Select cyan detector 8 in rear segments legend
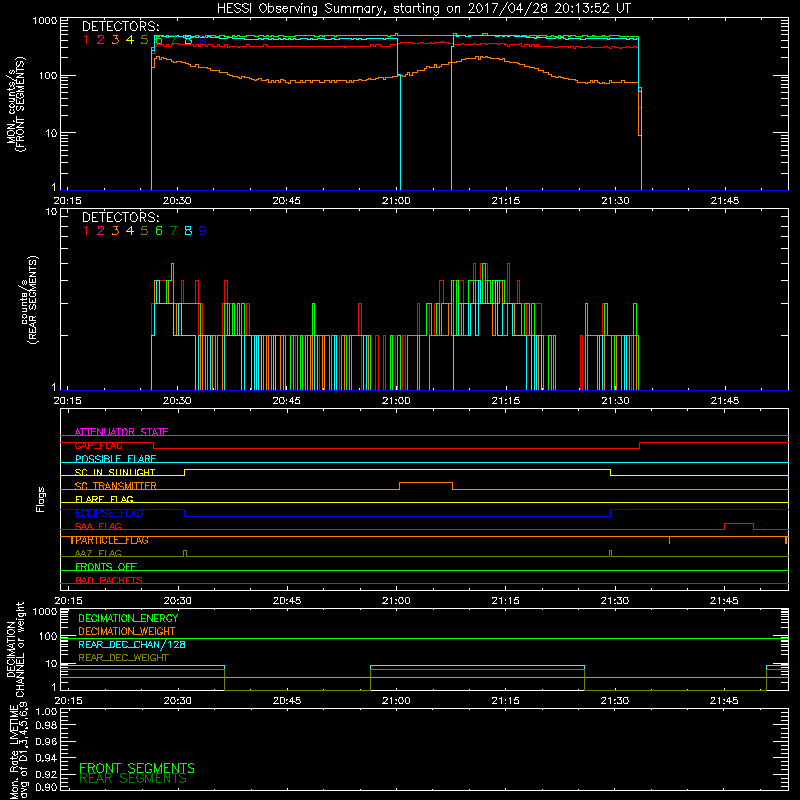The height and width of the screenshot is (800, 800). tap(188, 231)
